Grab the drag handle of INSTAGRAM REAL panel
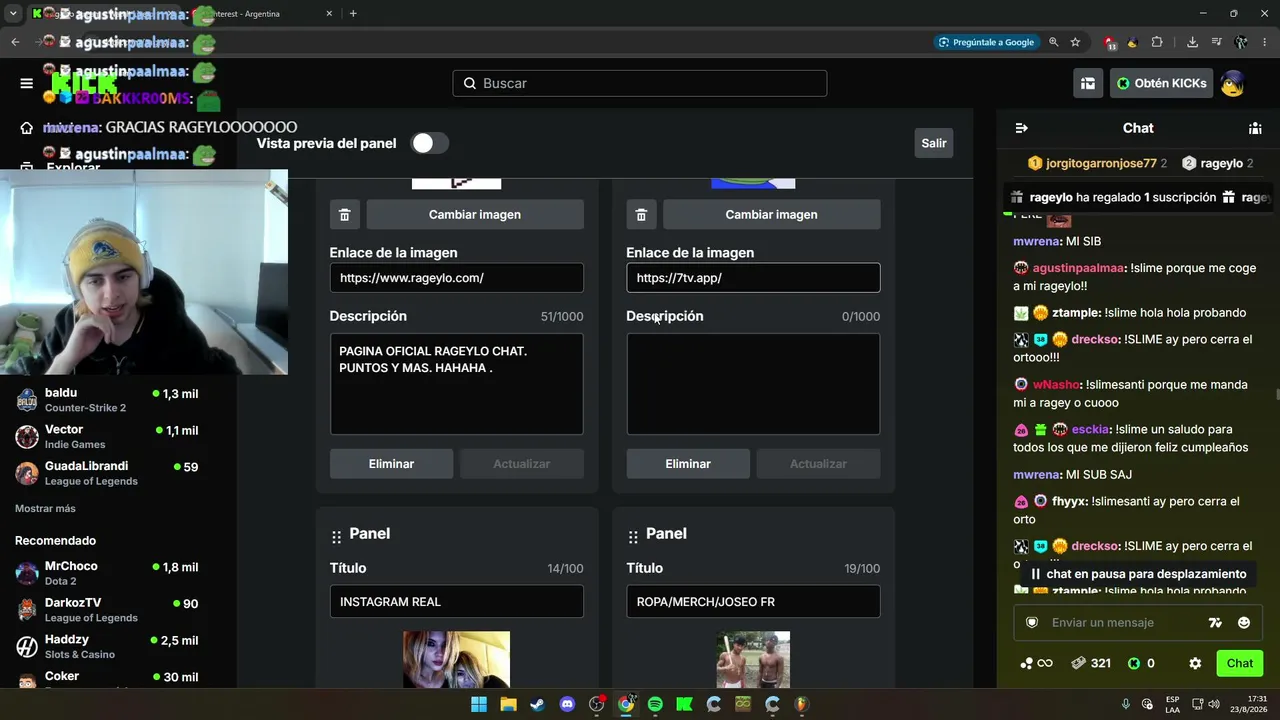This screenshot has width=1280, height=720. (336, 537)
